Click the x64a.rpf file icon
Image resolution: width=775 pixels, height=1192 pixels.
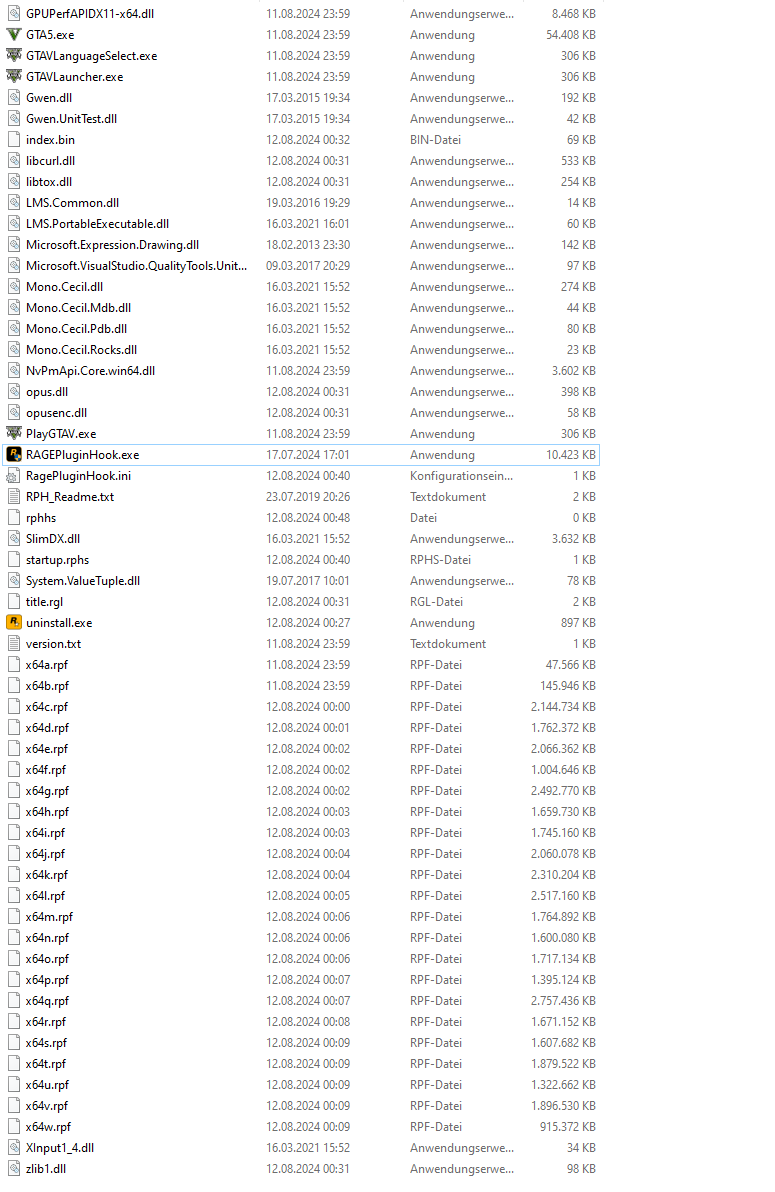click(x=14, y=665)
